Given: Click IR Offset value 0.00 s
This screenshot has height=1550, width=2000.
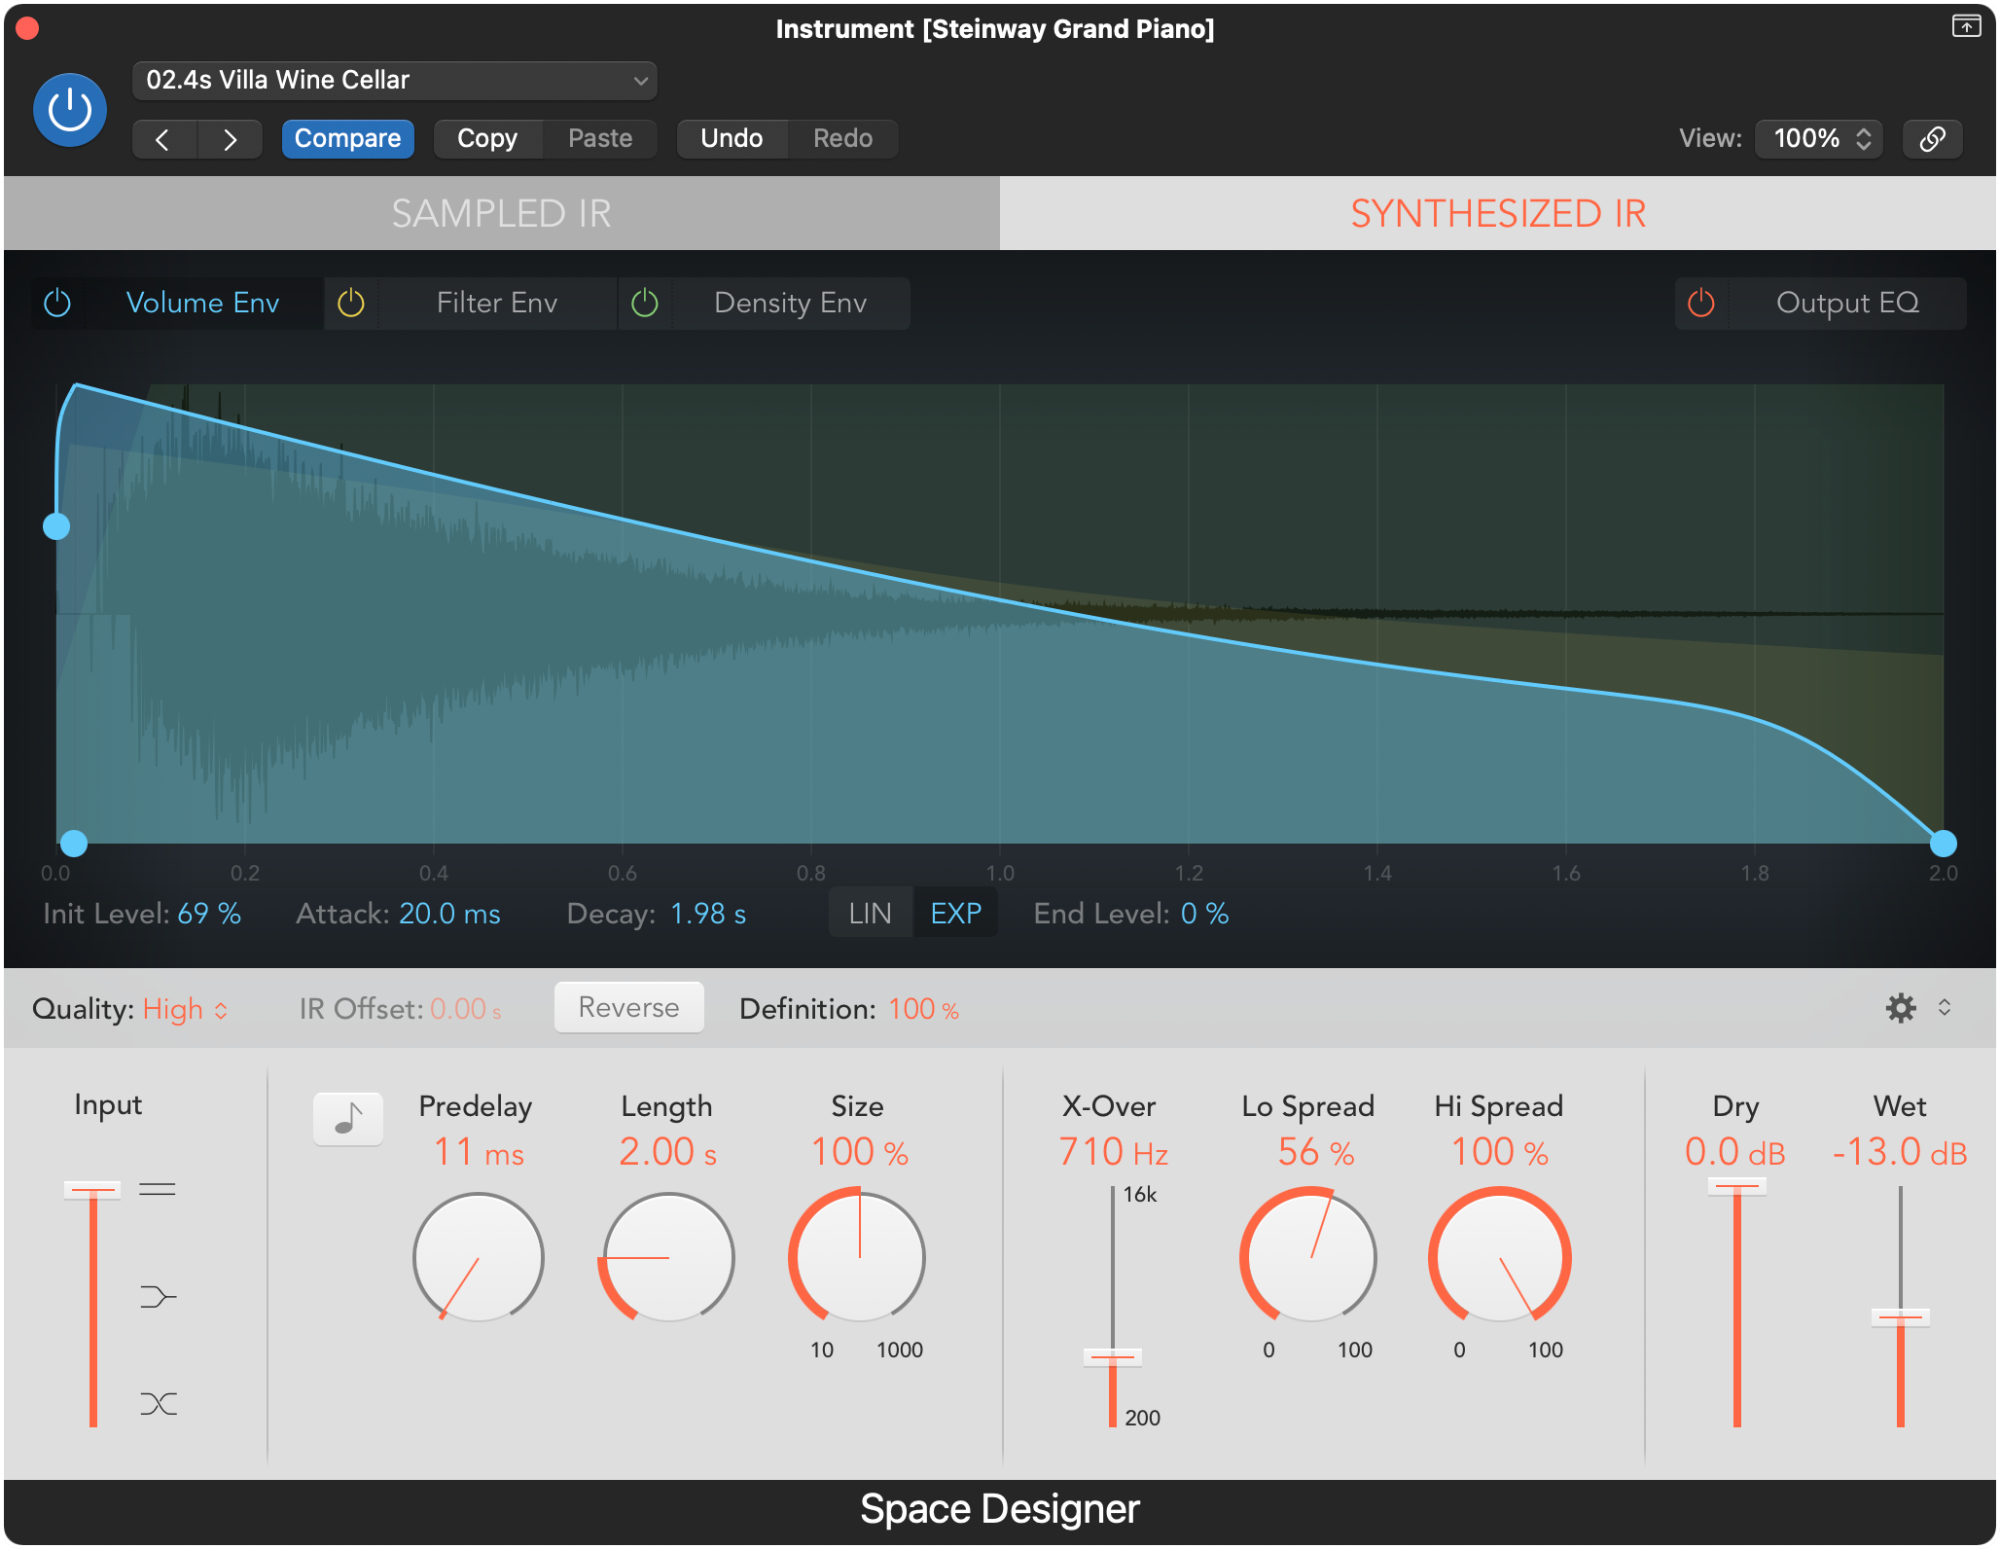Looking at the screenshot, I should click(466, 1009).
